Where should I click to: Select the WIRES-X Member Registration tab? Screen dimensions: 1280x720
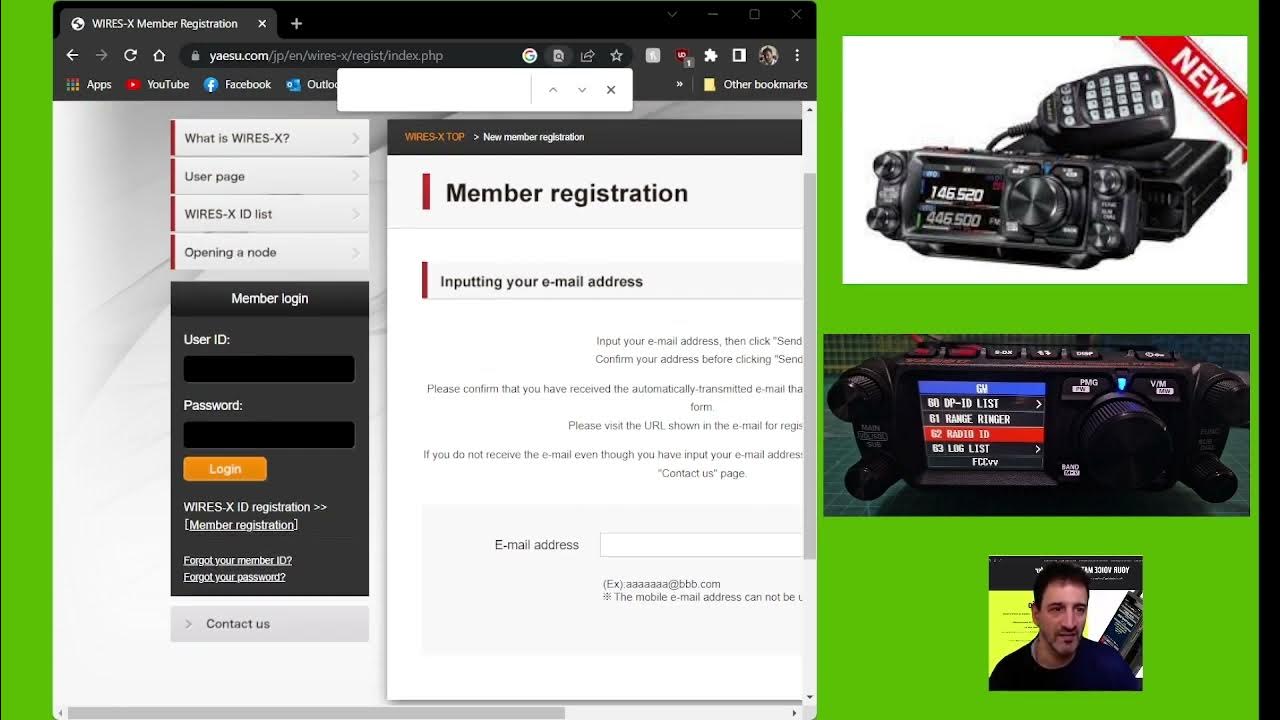tap(168, 24)
